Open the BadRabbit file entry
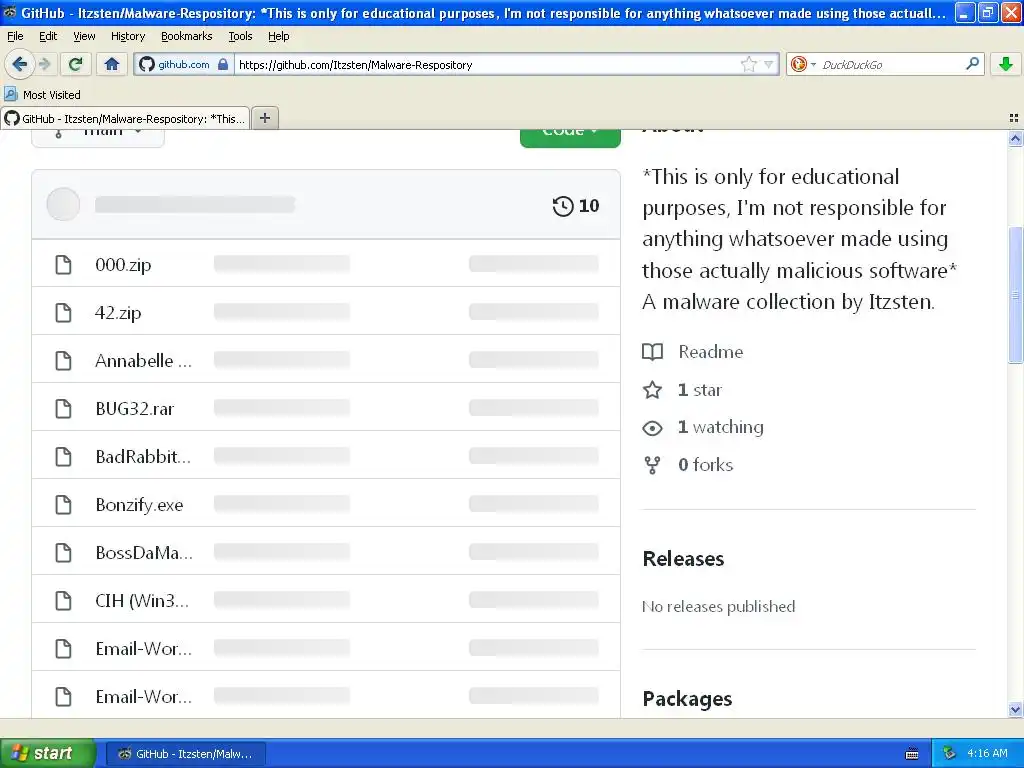The height and width of the screenshot is (768, 1024). [143, 456]
